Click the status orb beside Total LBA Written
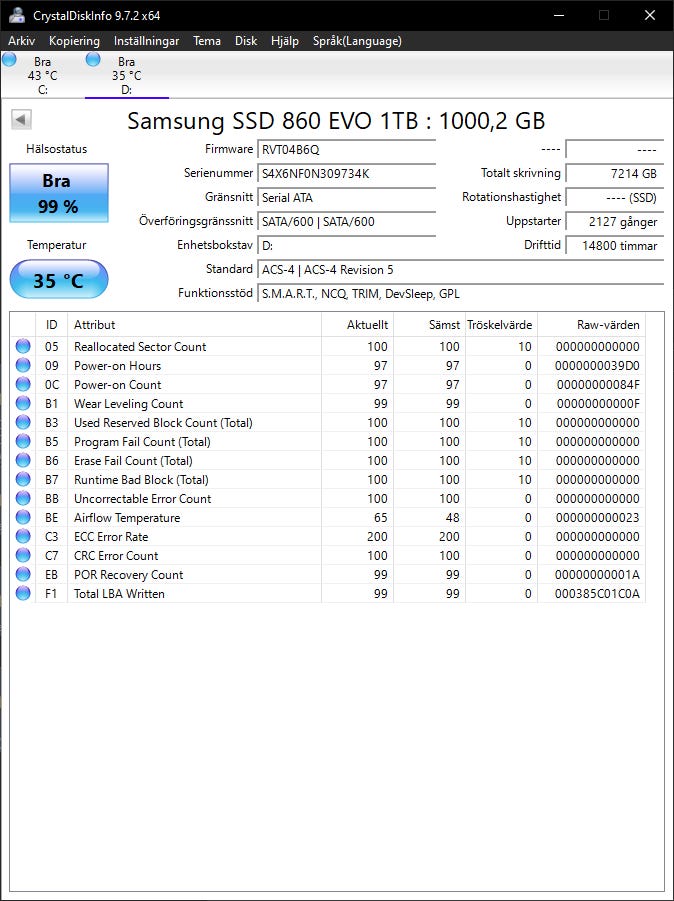Viewport: 674px width, 901px height. [x=23, y=594]
